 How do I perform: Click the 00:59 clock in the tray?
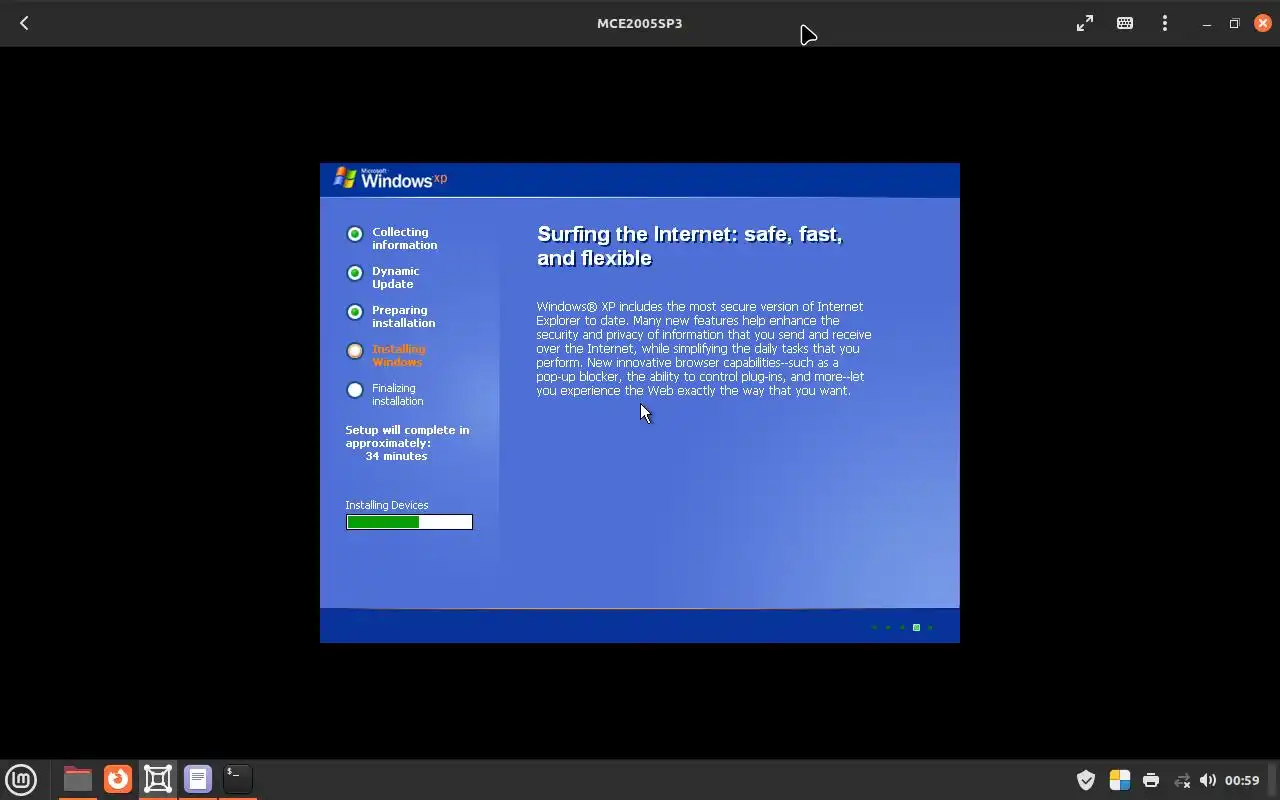tap(1242, 780)
